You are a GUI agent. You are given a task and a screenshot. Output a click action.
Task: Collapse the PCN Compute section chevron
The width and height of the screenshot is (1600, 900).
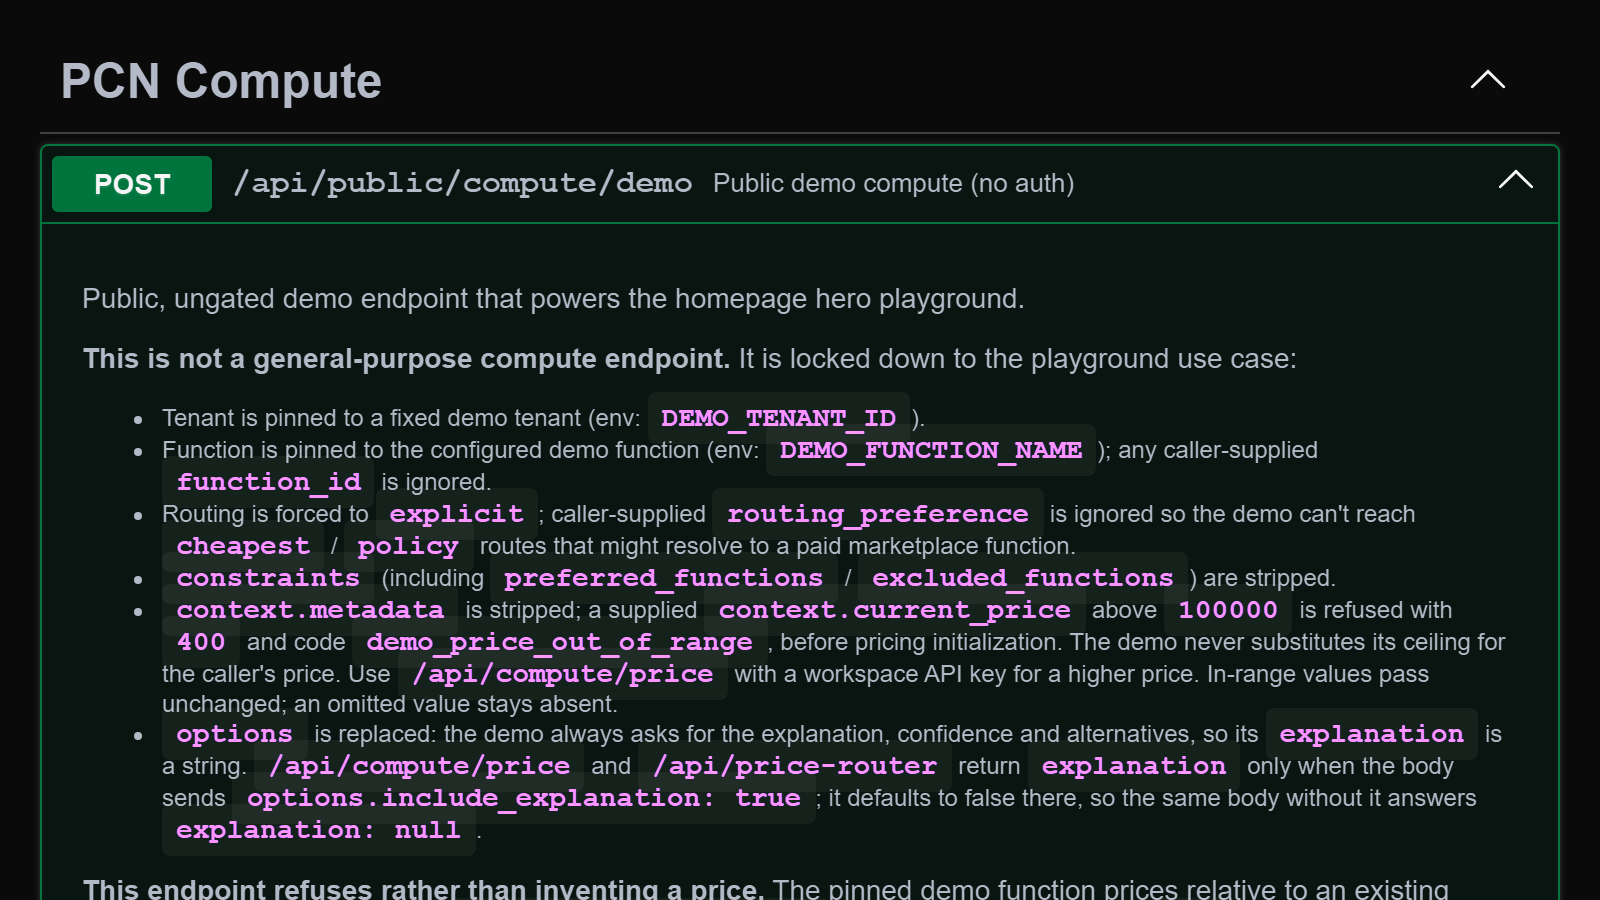pos(1488,80)
